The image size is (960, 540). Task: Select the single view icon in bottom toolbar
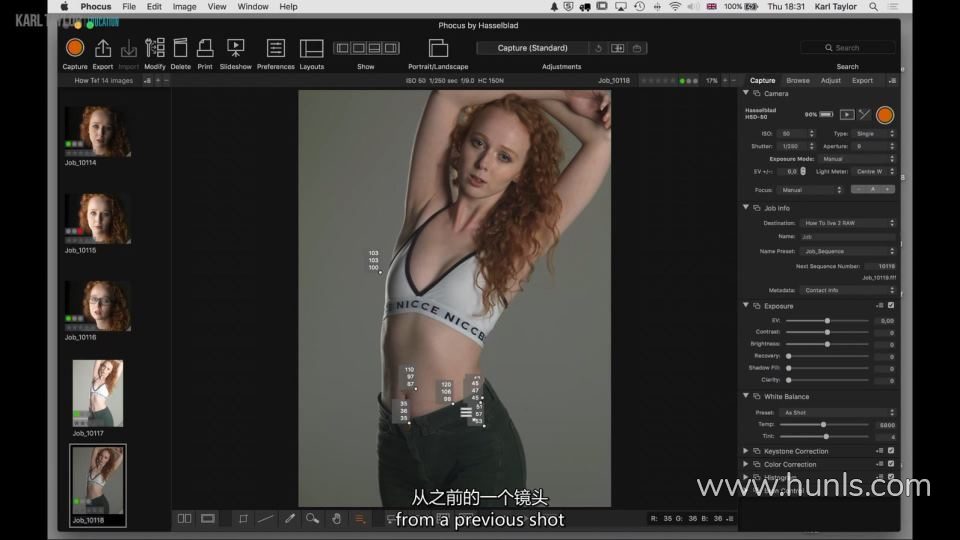[x=208, y=519]
